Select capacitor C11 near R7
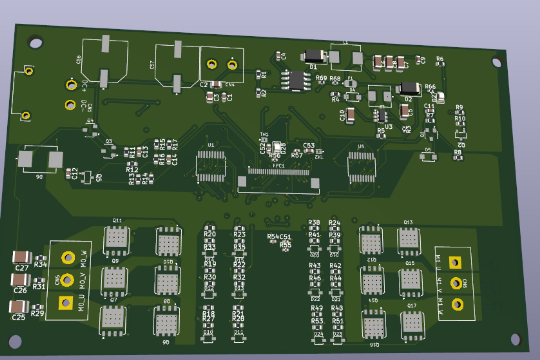Viewport: 540px width, 360px height. coord(429,110)
